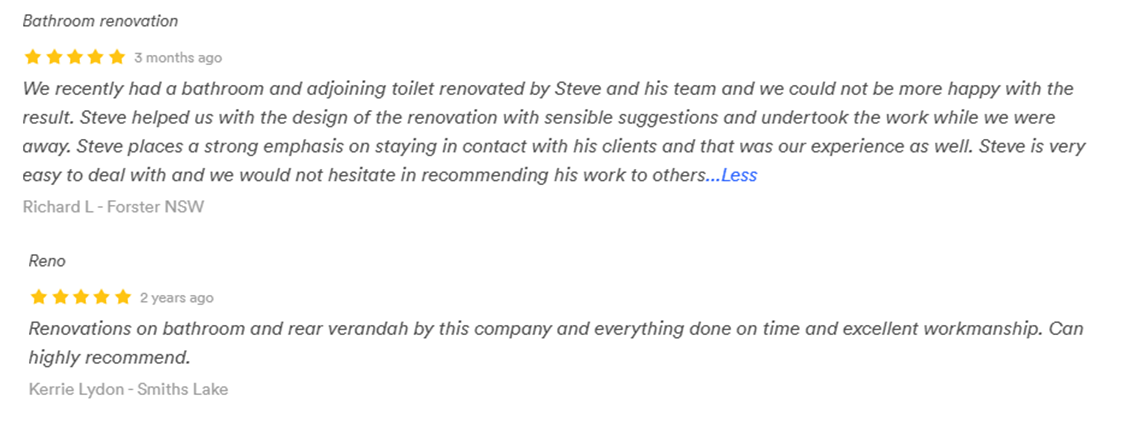Viewport: 1133px width, 430px height.
Task: Click the '2 years ago' timestamp
Action: [177, 298]
